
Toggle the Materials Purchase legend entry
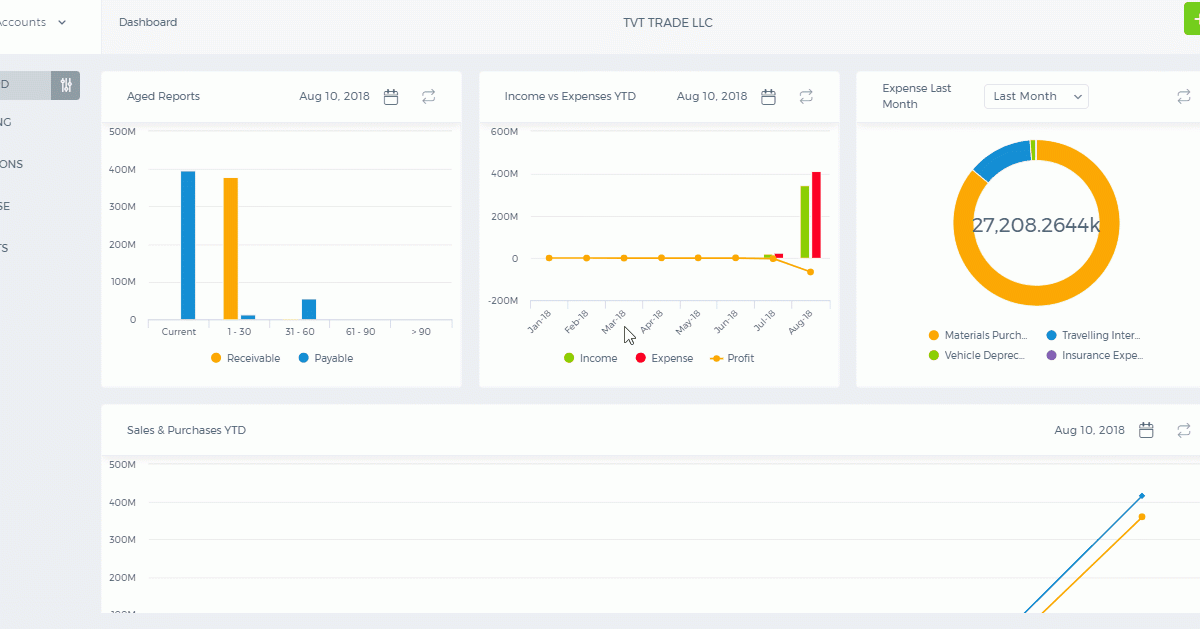[x=978, y=336]
